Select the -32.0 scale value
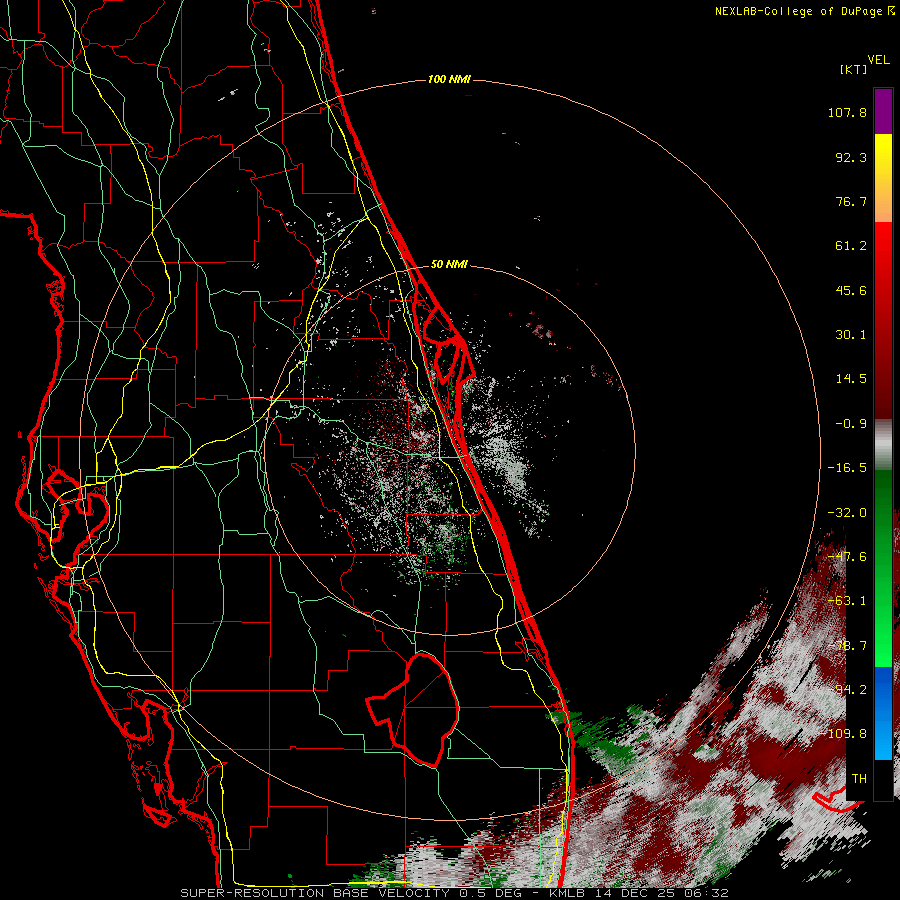 (847, 513)
